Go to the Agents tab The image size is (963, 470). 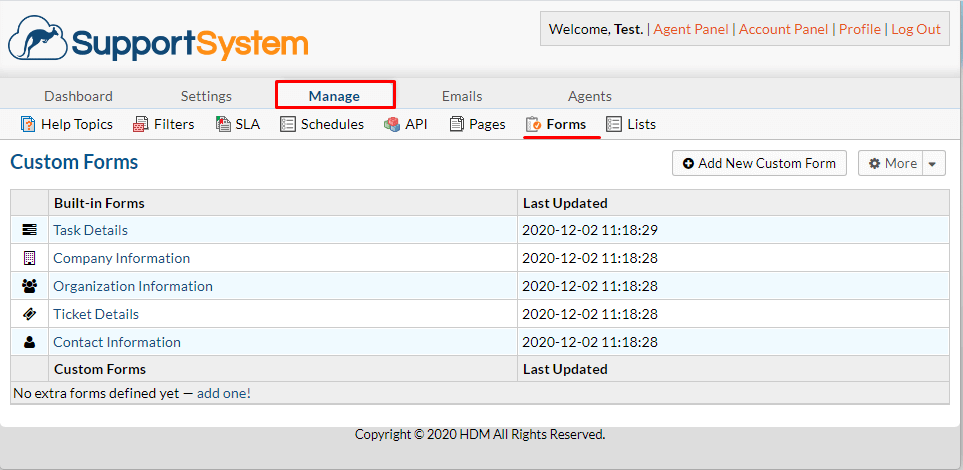[590, 96]
